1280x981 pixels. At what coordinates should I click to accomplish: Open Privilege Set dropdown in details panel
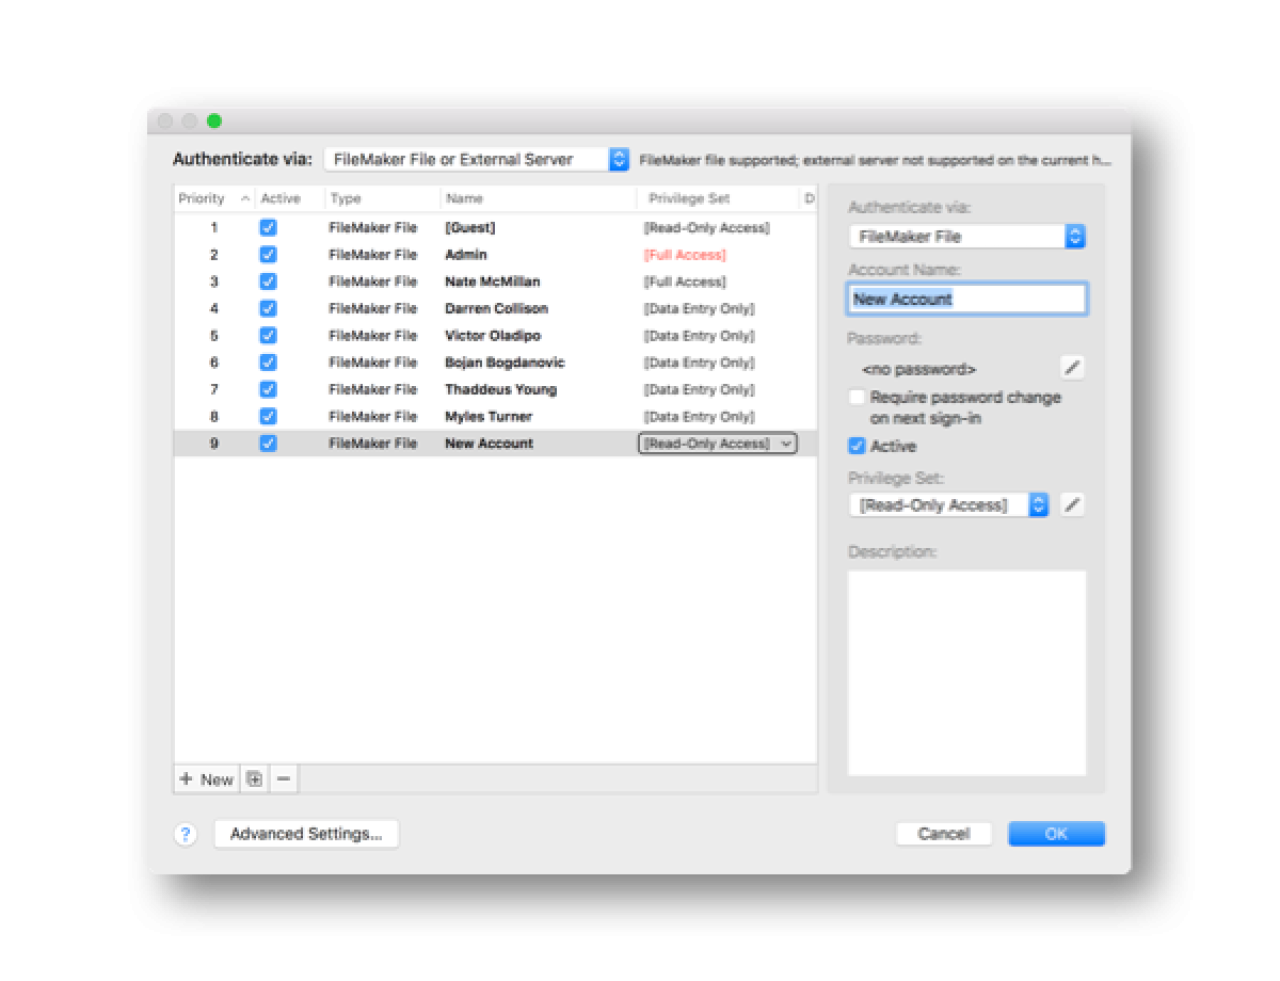pos(948,505)
